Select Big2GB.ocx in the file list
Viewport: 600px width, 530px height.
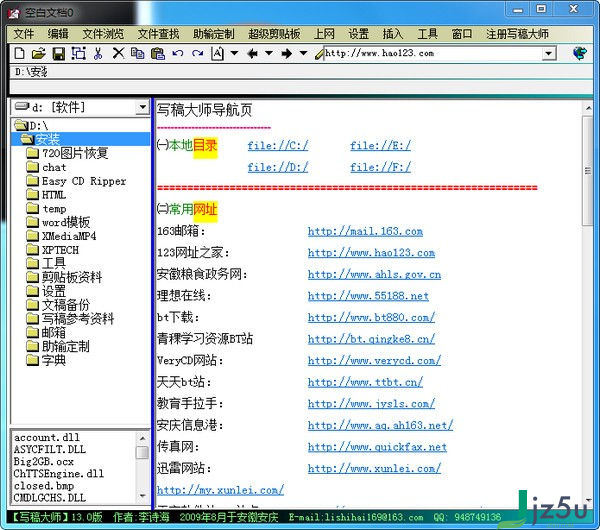pyautogui.click(x=44, y=462)
